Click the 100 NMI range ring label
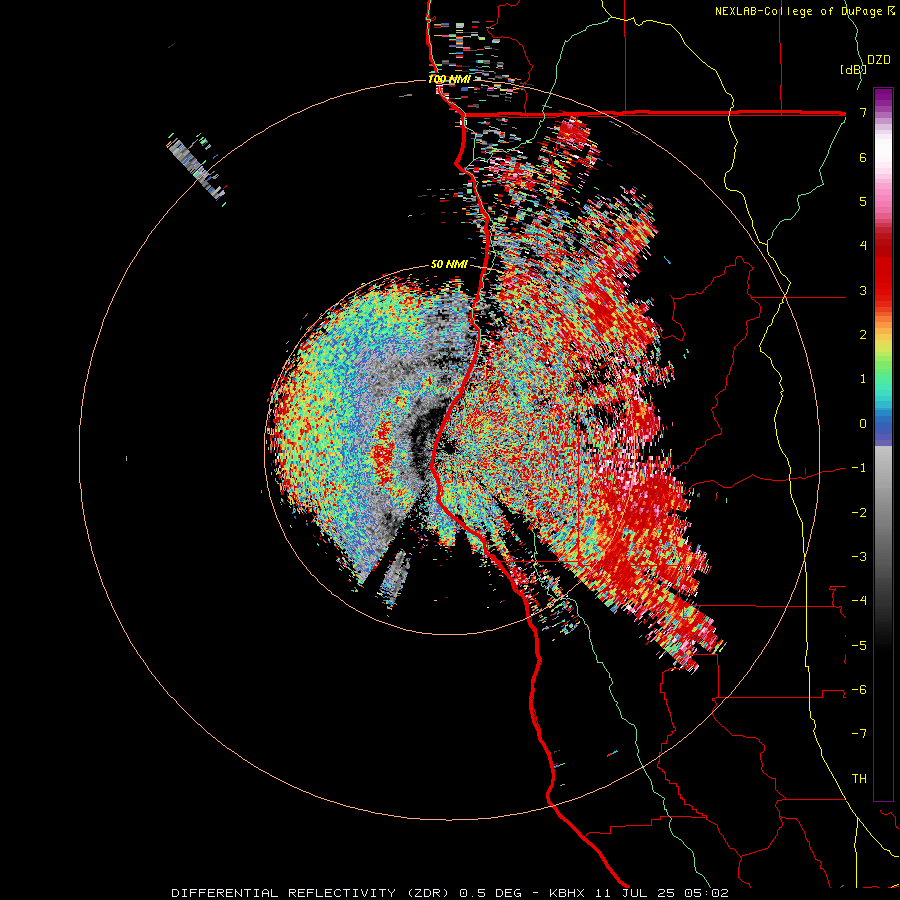 pyautogui.click(x=449, y=79)
